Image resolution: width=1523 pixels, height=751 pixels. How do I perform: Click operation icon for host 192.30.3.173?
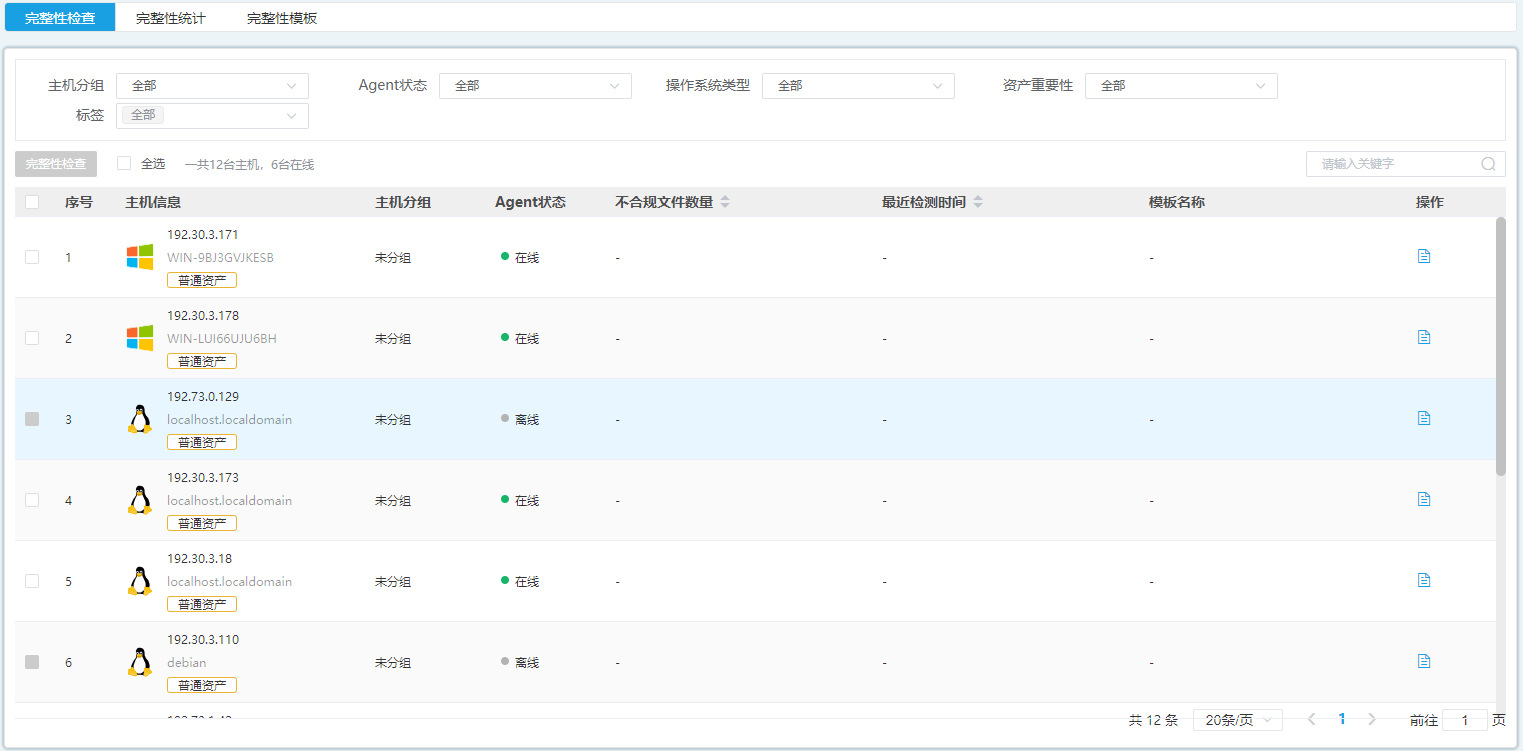[1424, 499]
